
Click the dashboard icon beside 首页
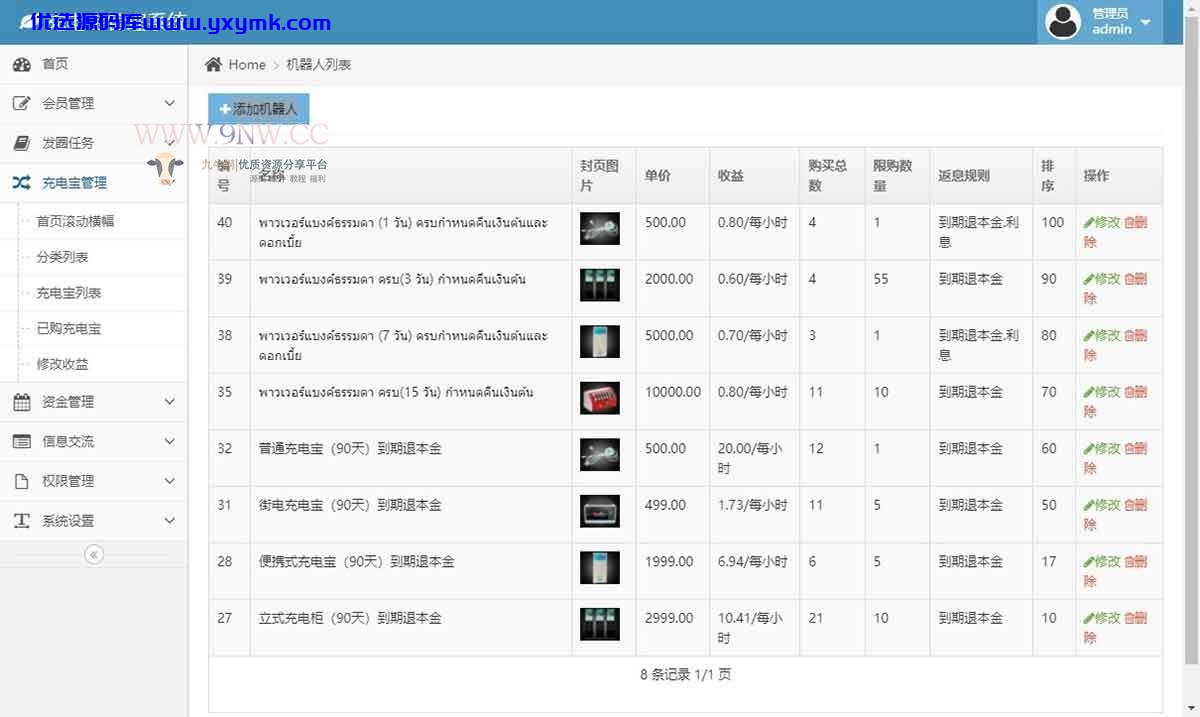tap(22, 64)
